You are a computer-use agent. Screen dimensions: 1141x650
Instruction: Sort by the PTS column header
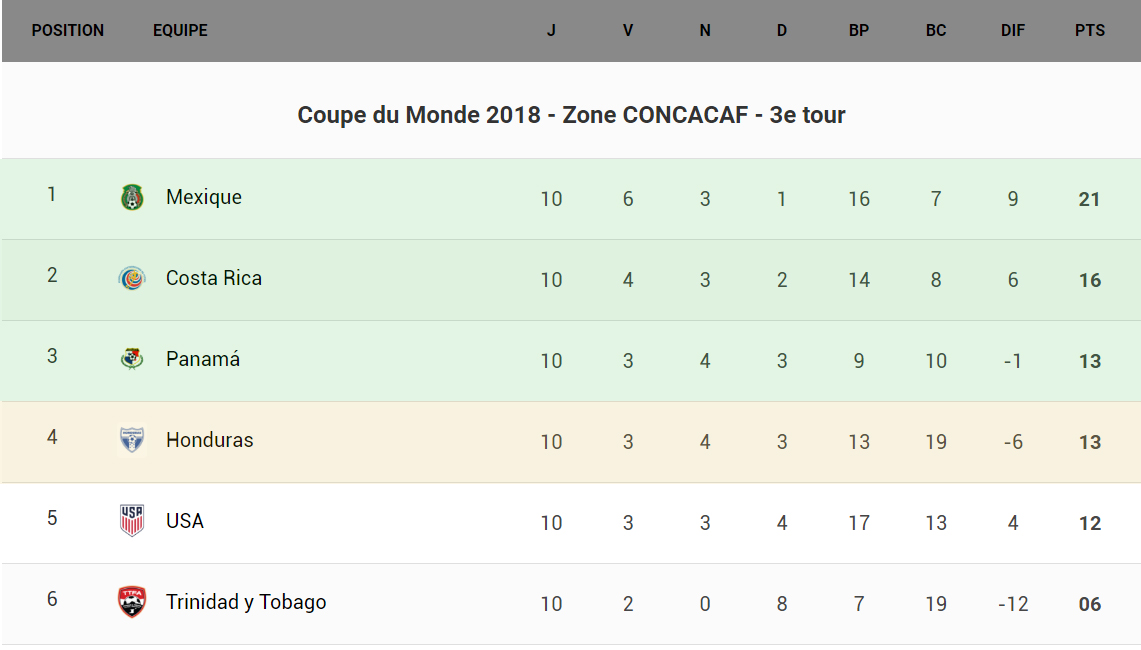click(1090, 31)
